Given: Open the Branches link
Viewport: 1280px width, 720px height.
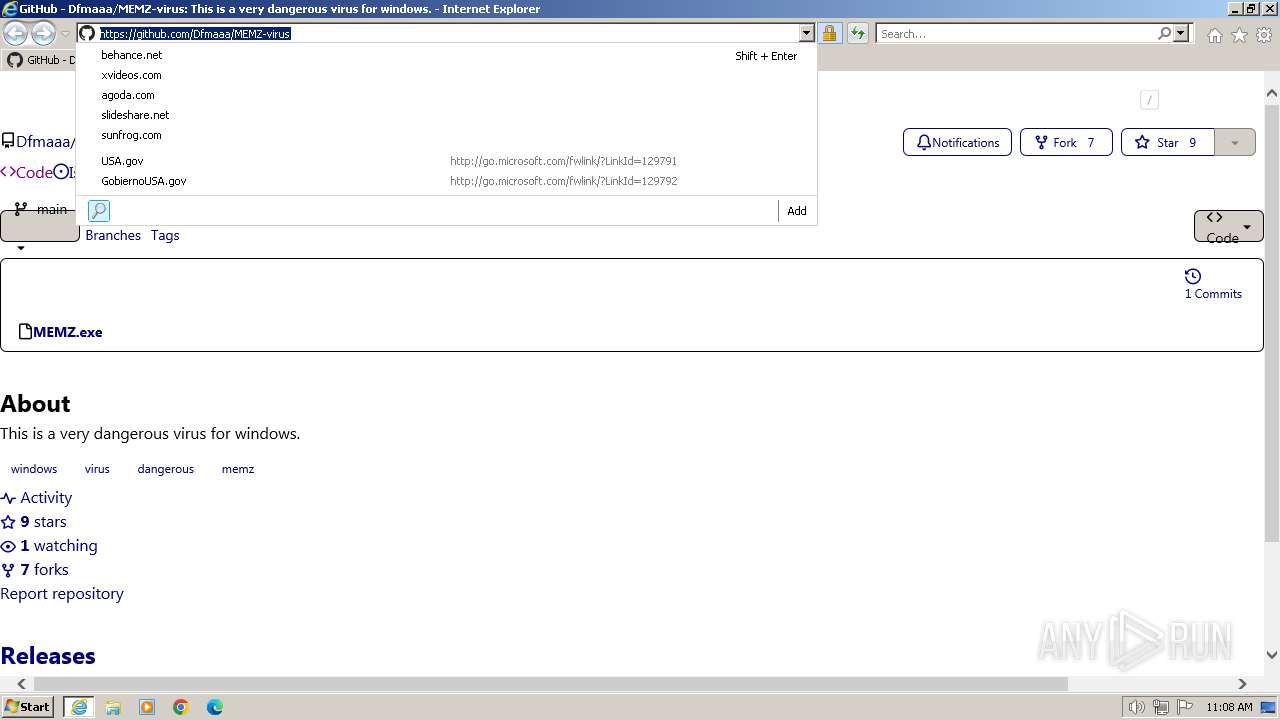Looking at the screenshot, I should 113,235.
